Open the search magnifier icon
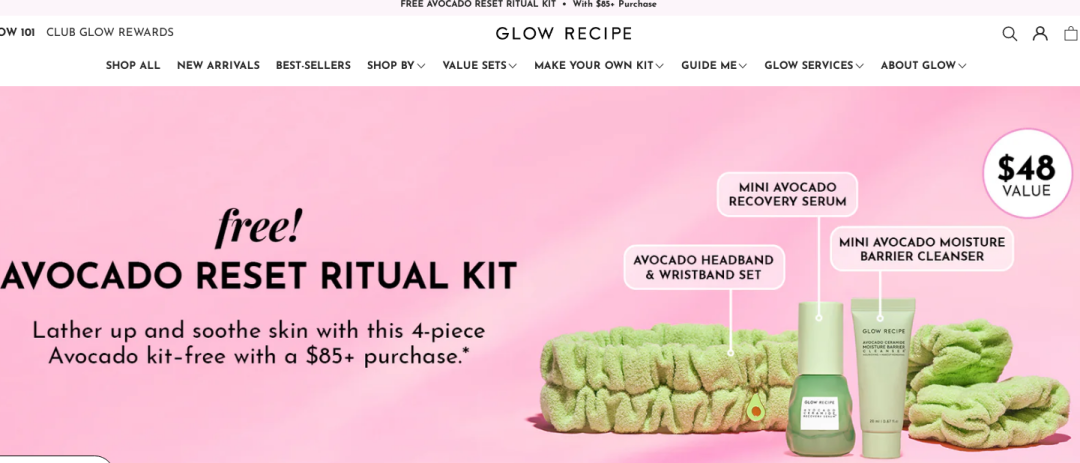This screenshot has height=463, width=1080. [x=1009, y=34]
